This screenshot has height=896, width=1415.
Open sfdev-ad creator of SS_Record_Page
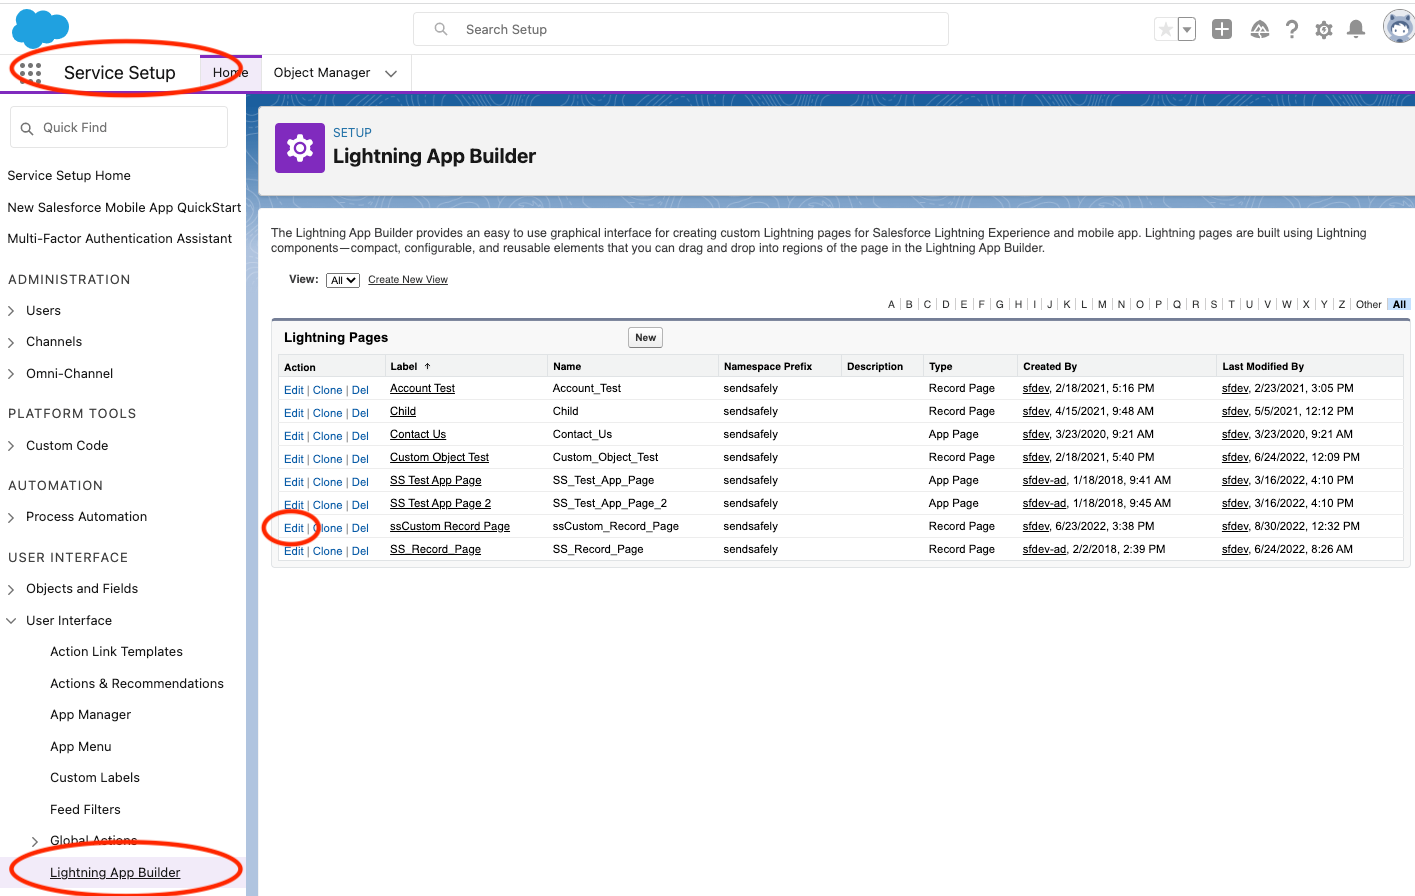click(1044, 549)
